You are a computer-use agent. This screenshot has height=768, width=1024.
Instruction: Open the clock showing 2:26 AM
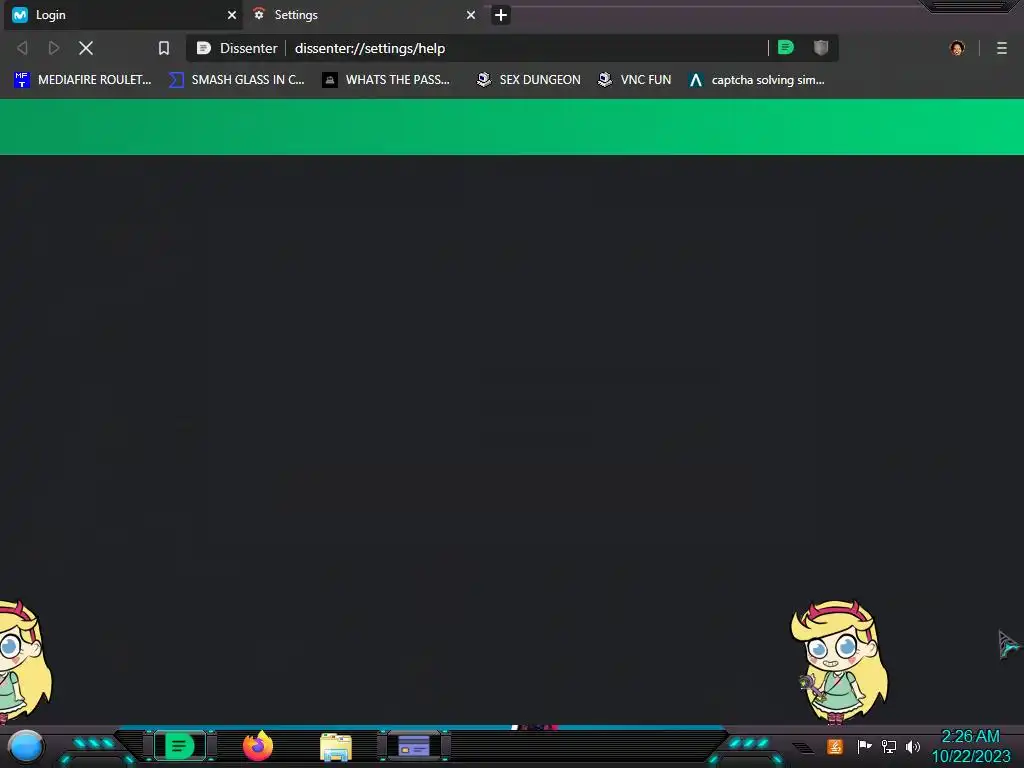click(970, 746)
